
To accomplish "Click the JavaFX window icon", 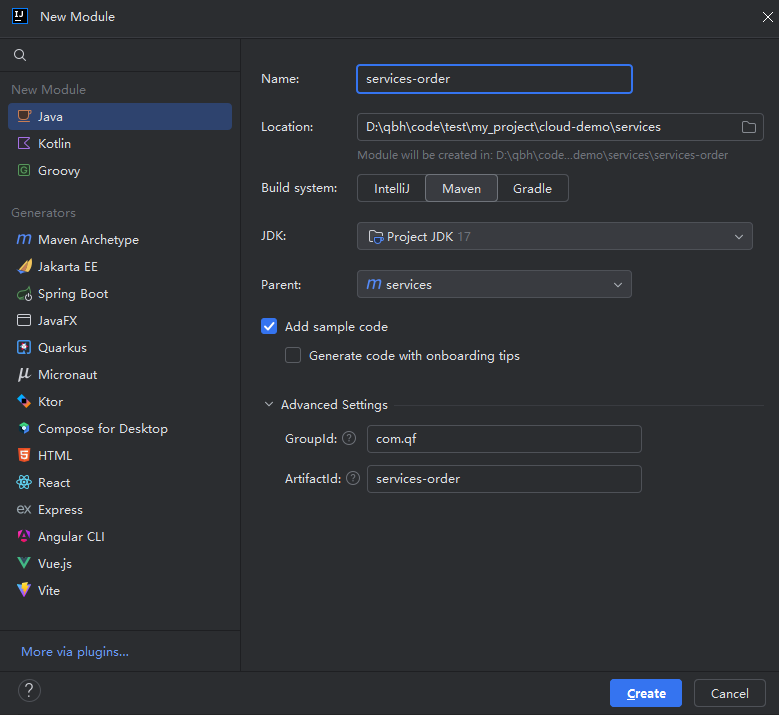I will pos(24,320).
